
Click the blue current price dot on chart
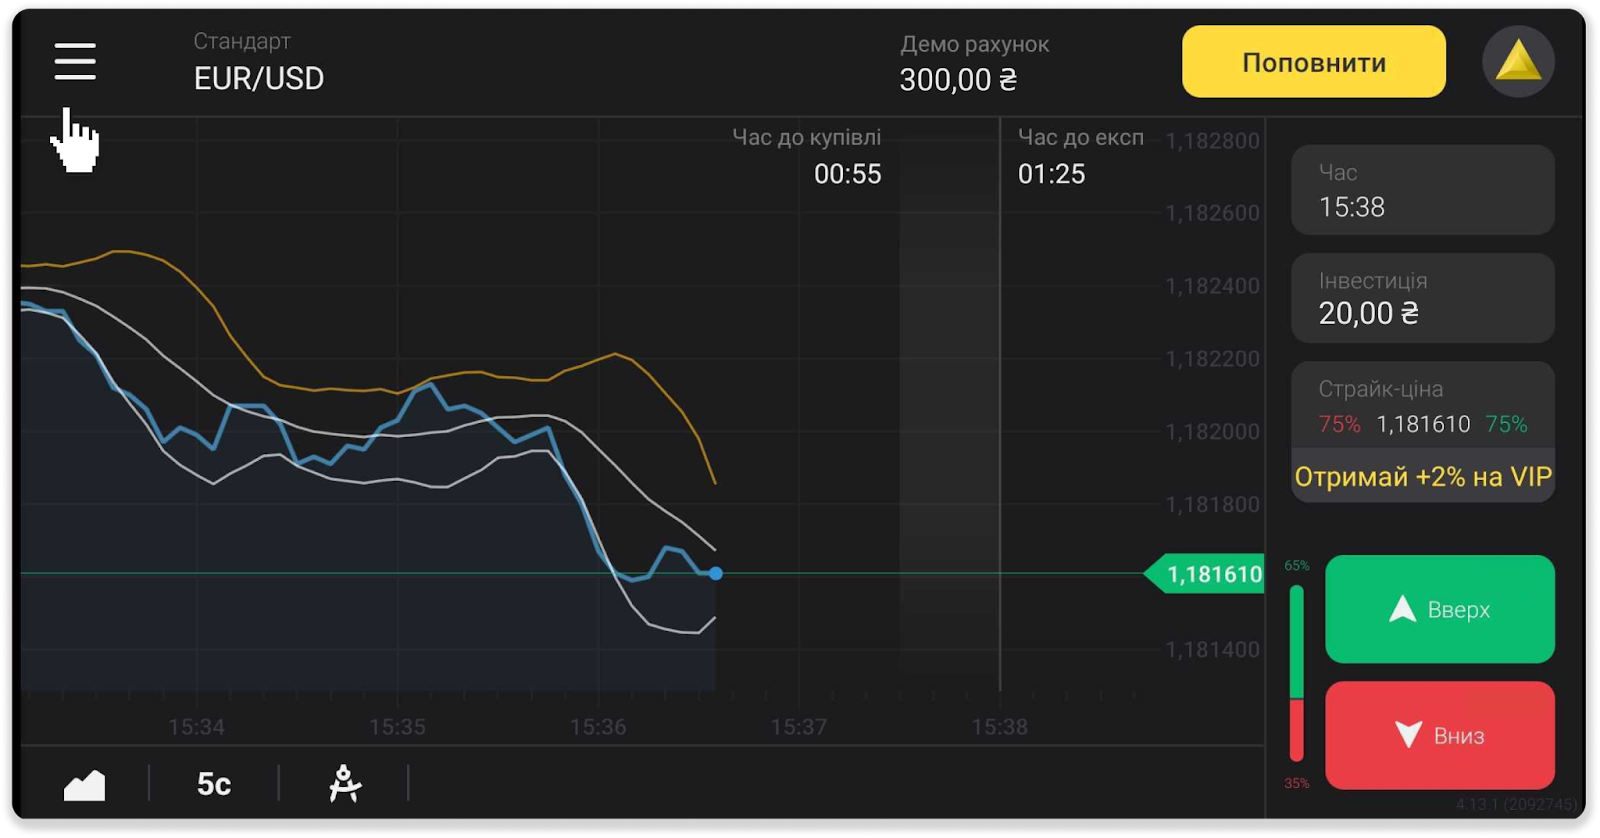point(716,574)
